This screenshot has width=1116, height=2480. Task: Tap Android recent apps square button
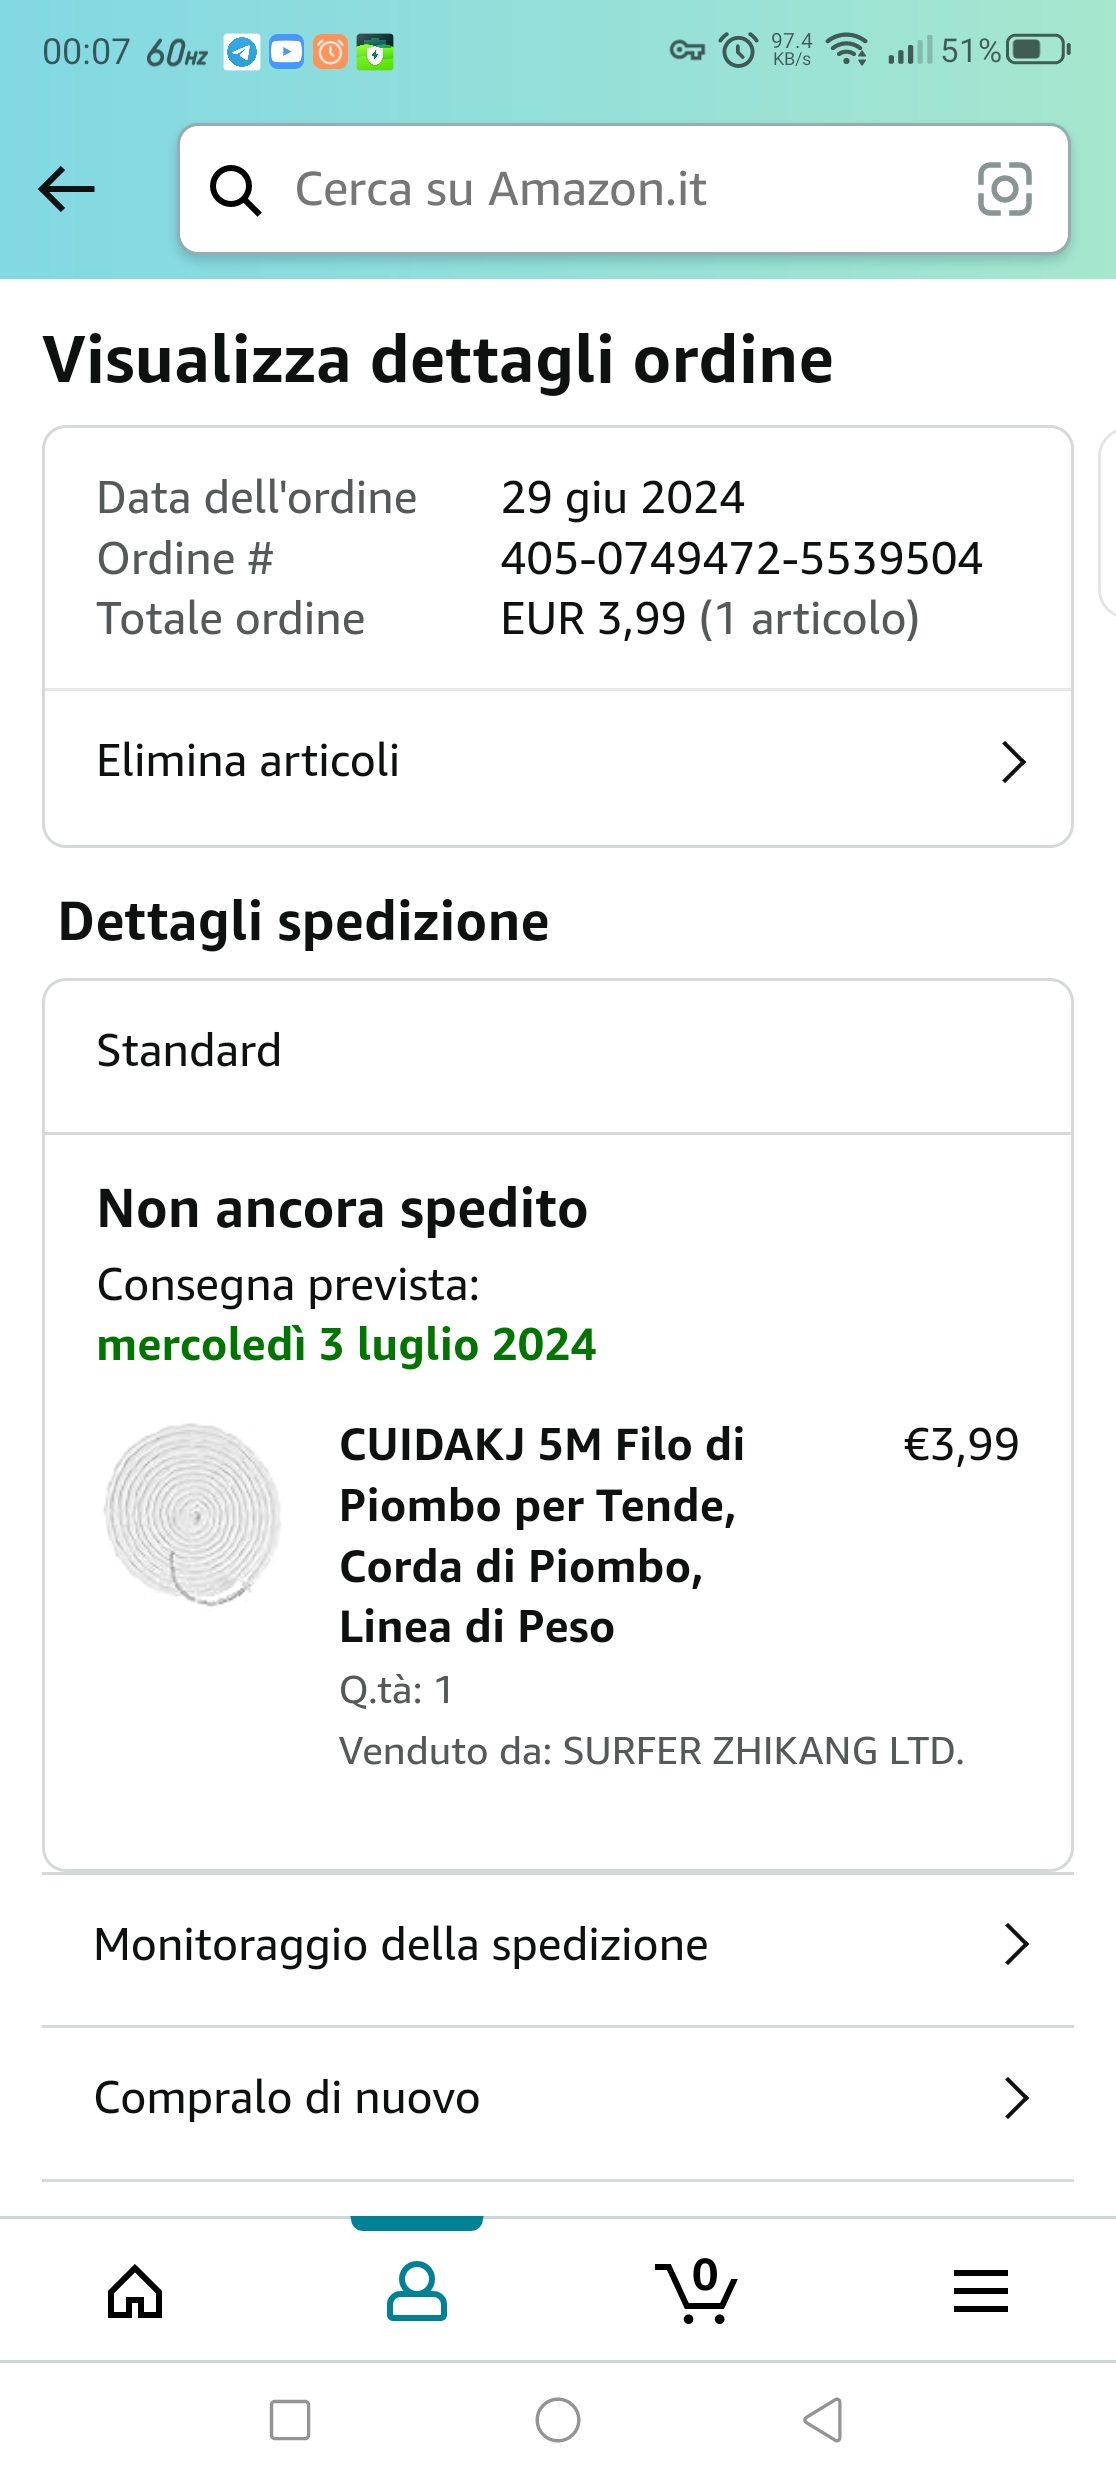pos(290,2420)
